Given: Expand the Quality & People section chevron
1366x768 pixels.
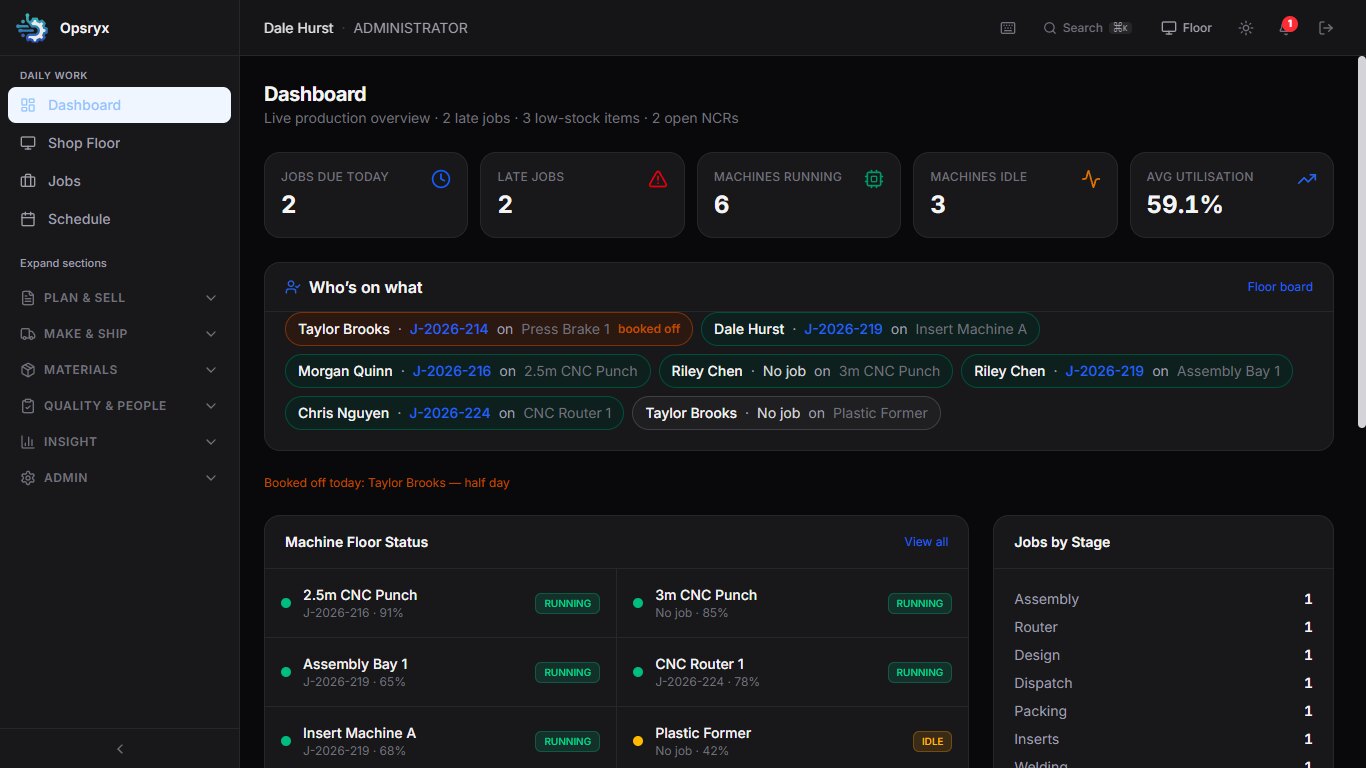Looking at the screenshot, I should click(x=211, y=406).
